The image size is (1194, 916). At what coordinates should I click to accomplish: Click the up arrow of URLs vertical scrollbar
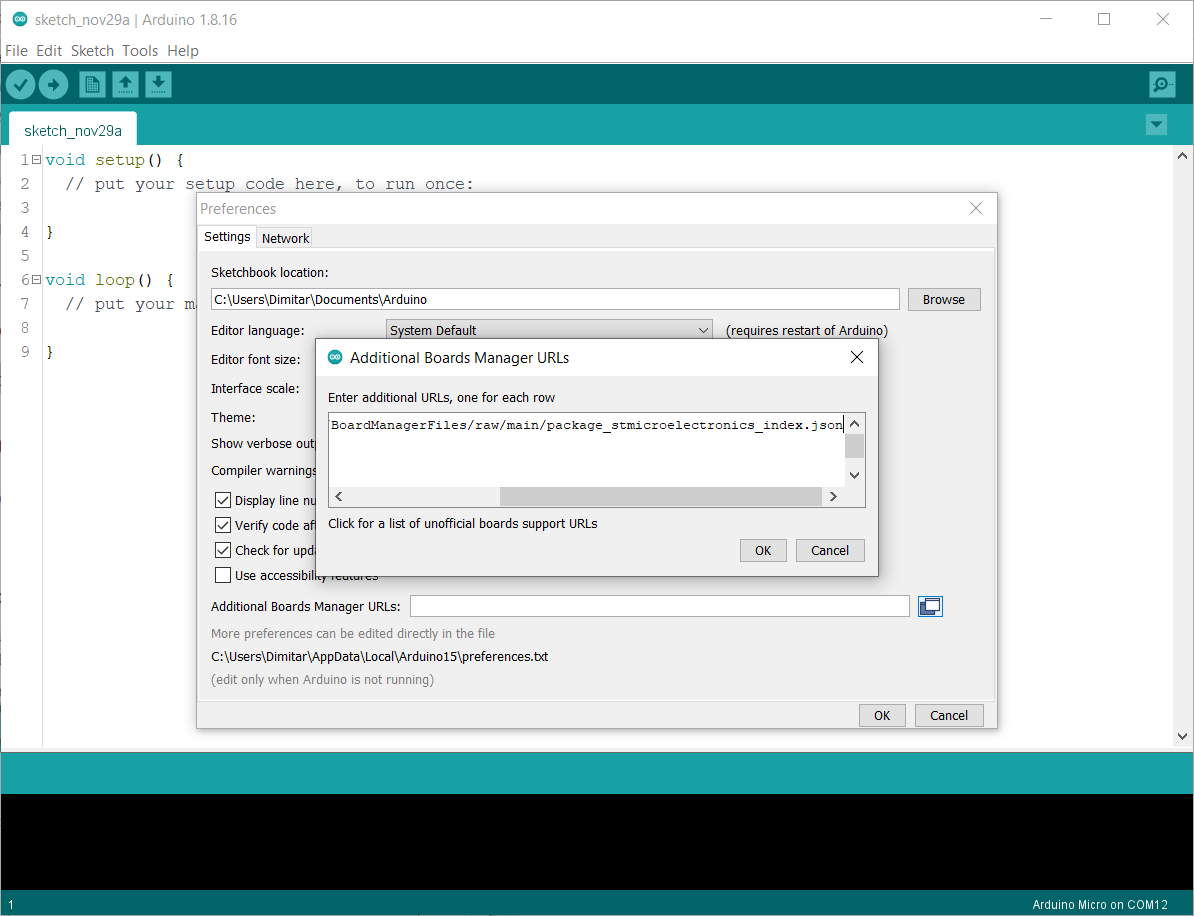coord(854,424)
